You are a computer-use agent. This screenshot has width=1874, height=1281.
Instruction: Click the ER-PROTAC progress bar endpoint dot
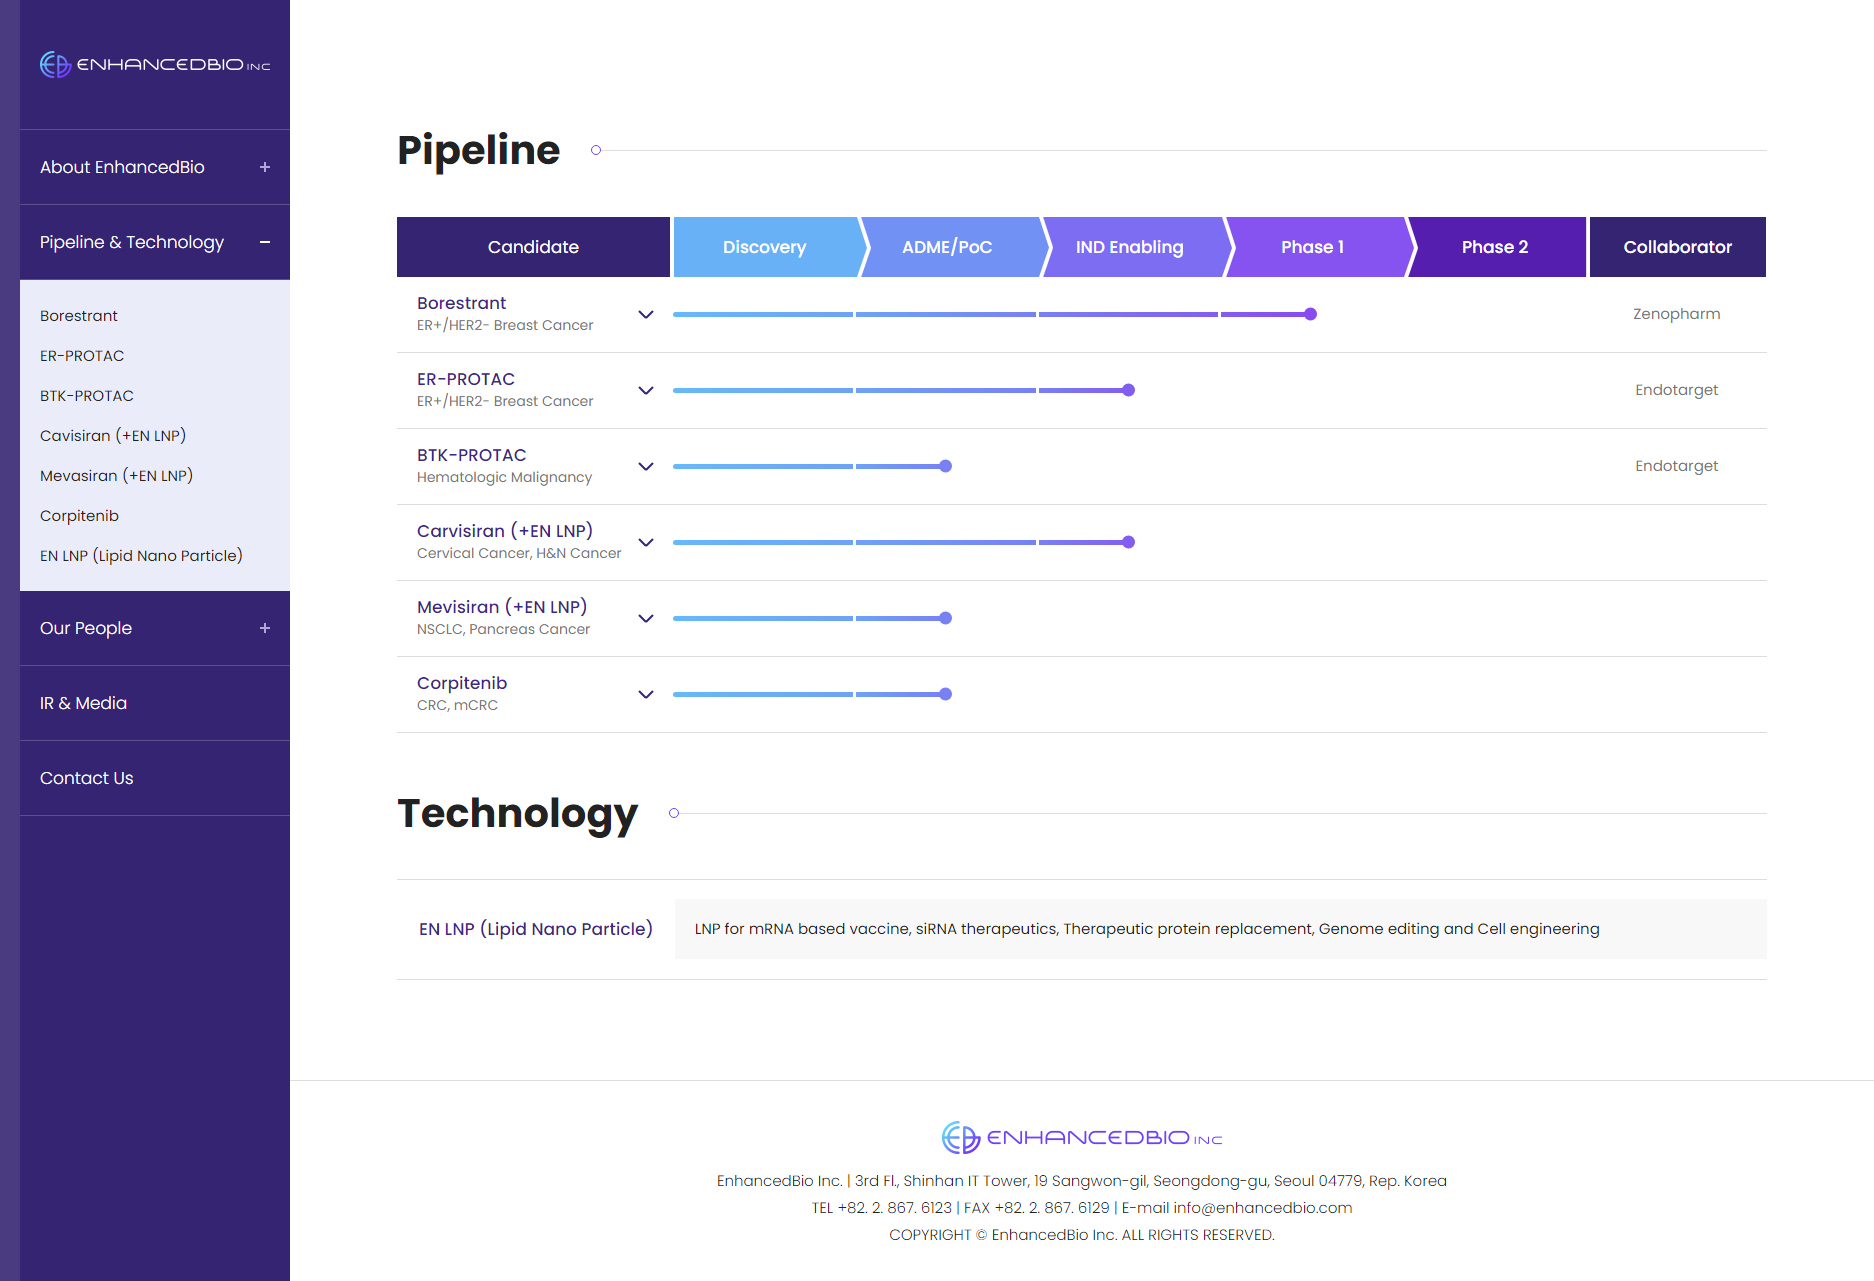(x=1129, y=390)
